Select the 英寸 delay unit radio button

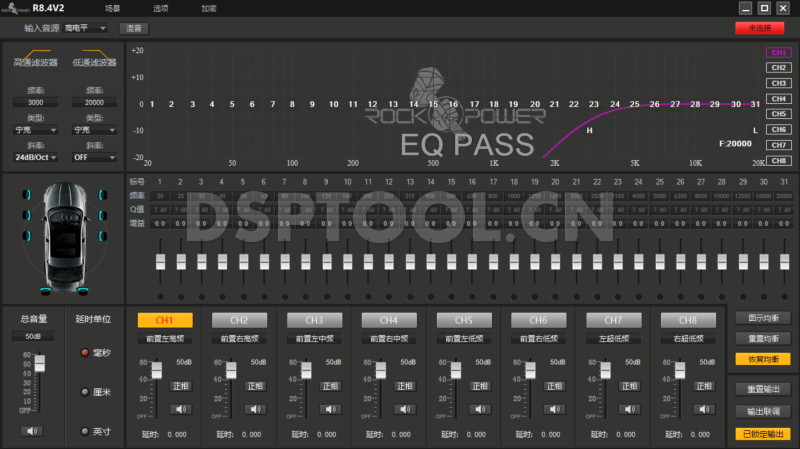84,431
